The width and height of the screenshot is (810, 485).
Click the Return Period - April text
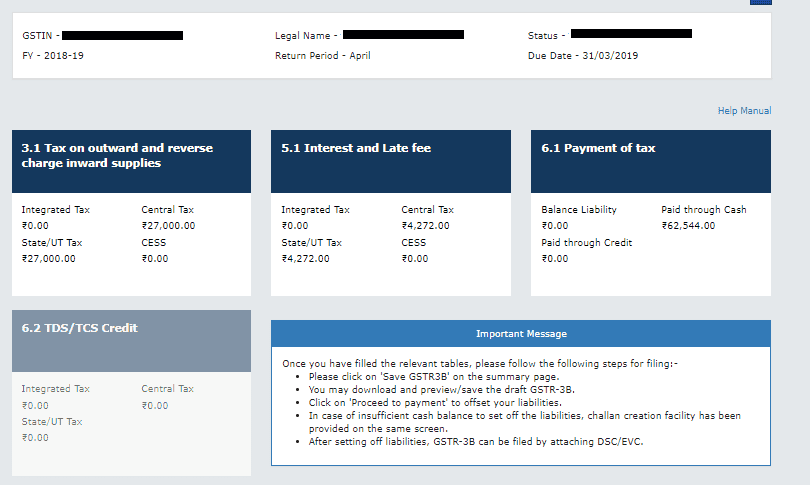point(322,56)
